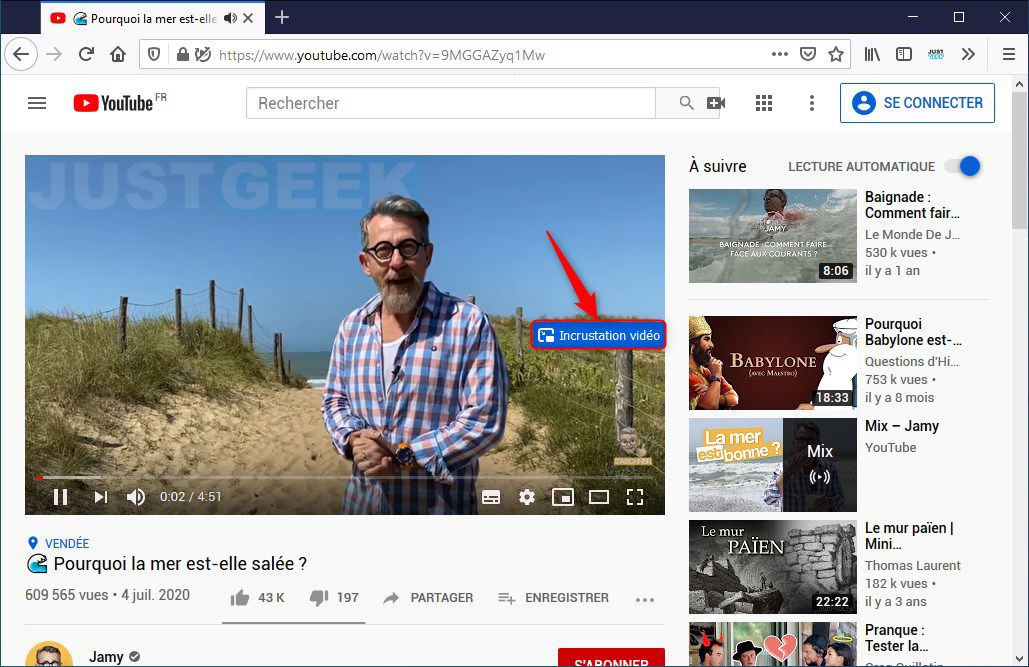Open page actions three-dot menu in address bar
This screenshot has width=1029, height=667.
(780, 54)
